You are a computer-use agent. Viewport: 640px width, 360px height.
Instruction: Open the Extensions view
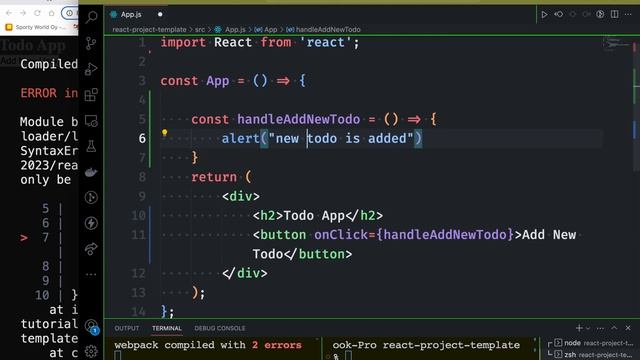tap(91, 94)
